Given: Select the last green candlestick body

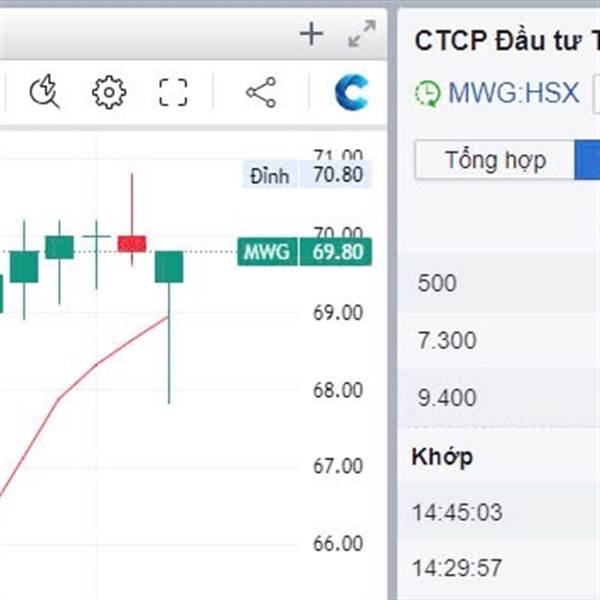Looking at the screenshot, I should pyautogui.click(x=169, y=267).
